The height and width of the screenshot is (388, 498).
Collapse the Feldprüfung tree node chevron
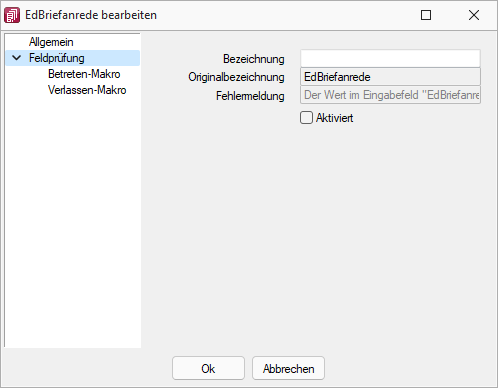point(16,58)
